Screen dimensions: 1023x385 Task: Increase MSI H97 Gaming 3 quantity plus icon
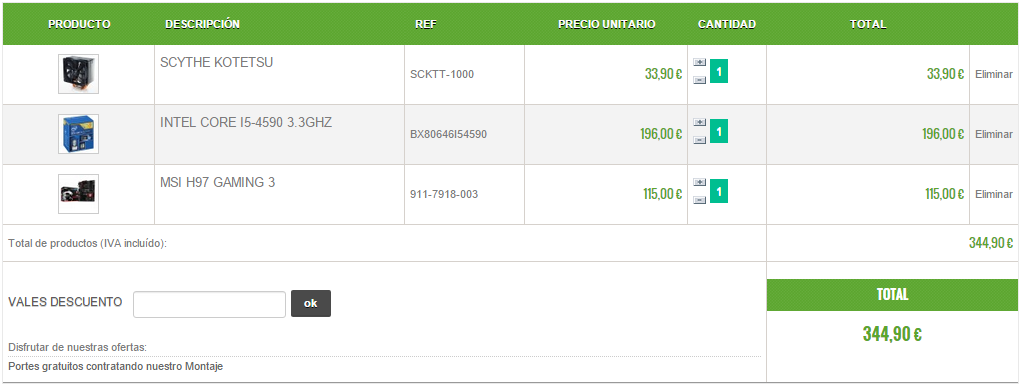point(699,182)
